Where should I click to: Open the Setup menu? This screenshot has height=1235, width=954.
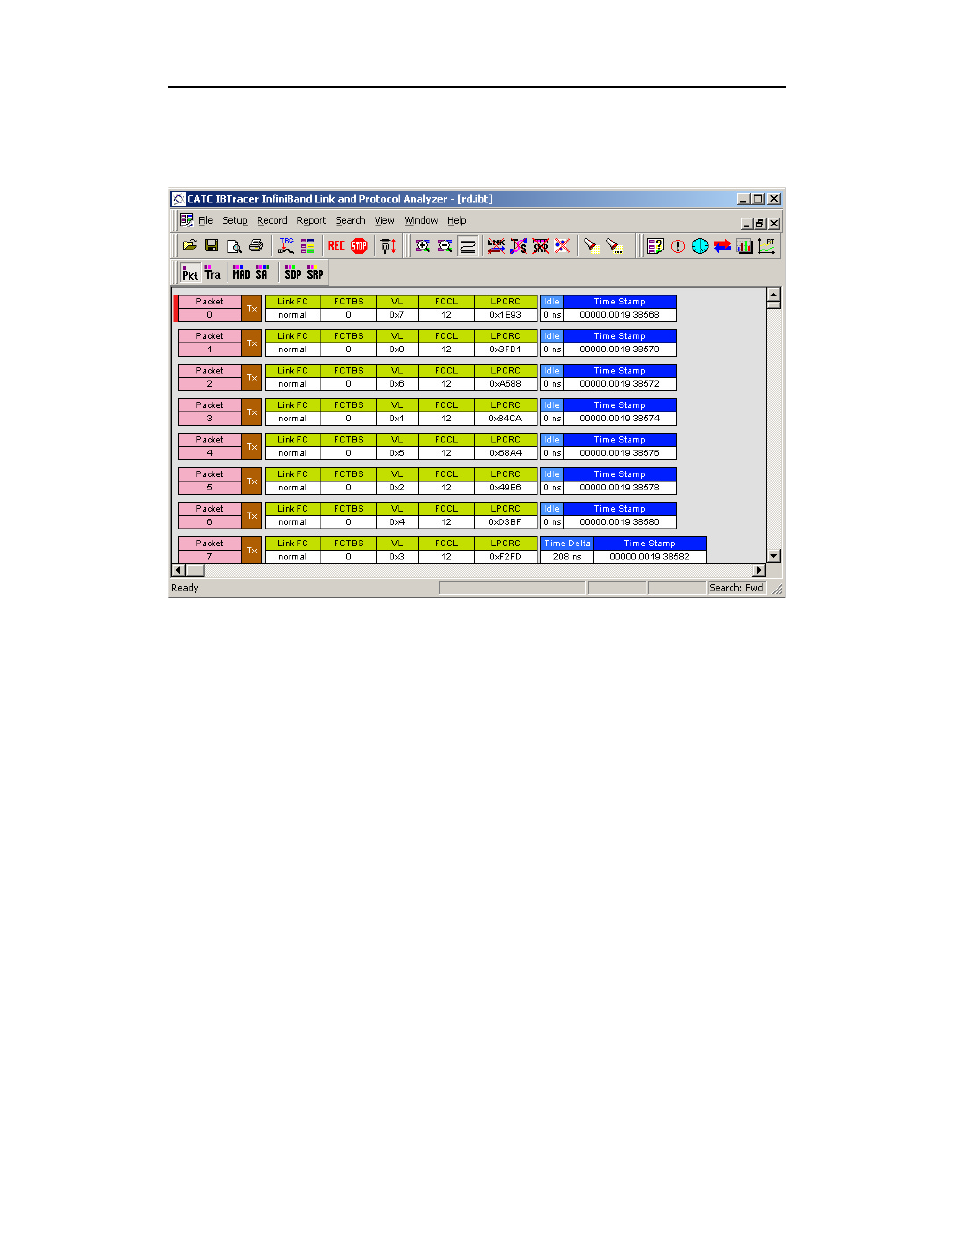[x=235, y=221]
